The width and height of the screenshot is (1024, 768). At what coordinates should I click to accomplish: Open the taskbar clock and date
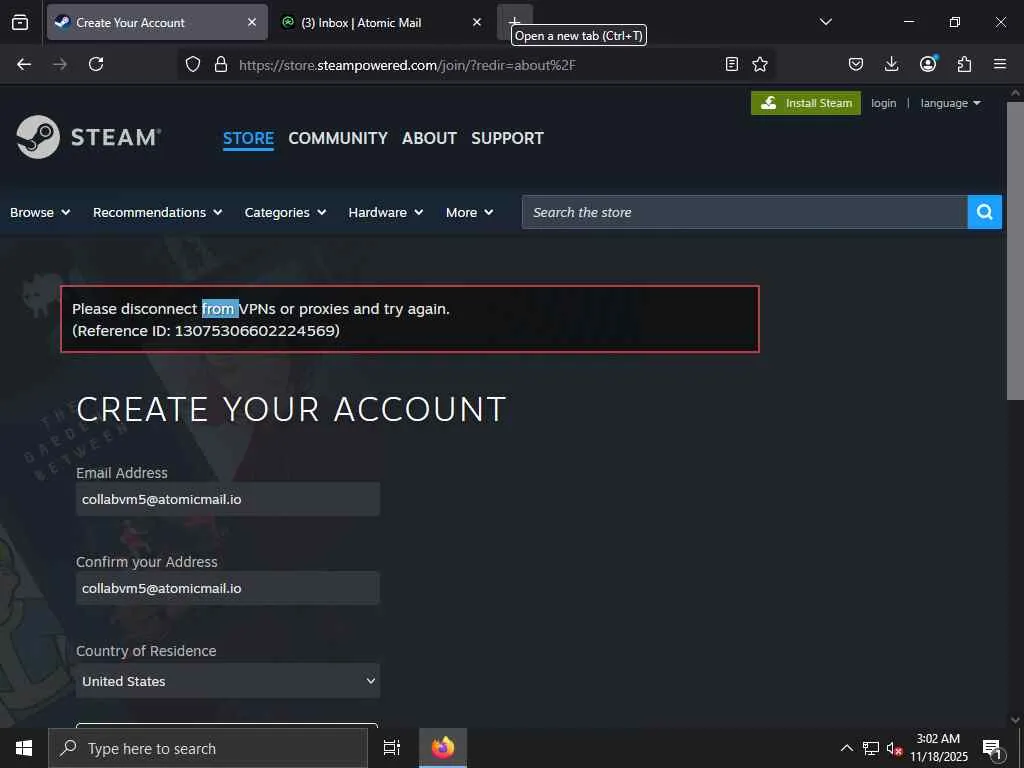pyautogui.click(x=938, y=748)
